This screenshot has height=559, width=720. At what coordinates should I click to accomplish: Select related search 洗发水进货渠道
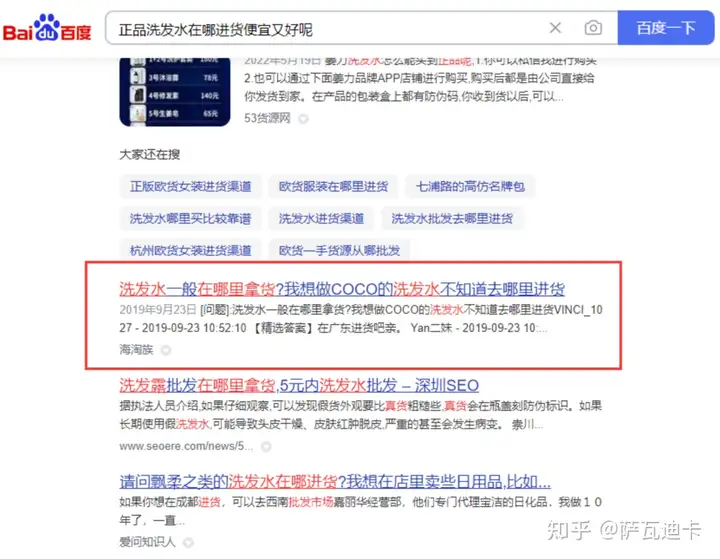pyautogui.click(x=321, y=219)
